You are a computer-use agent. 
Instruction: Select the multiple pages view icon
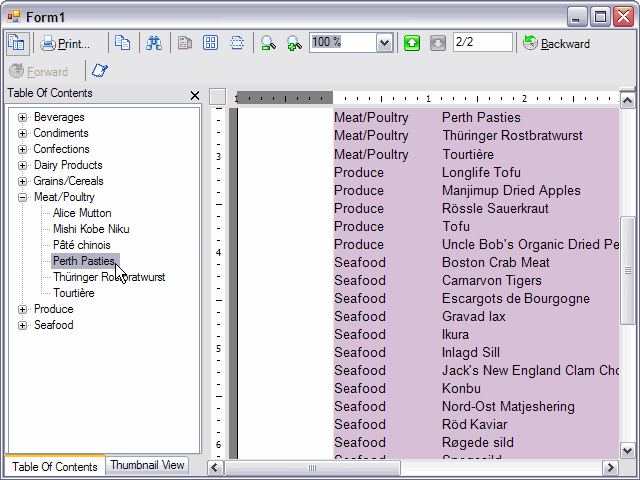[211, 43]
